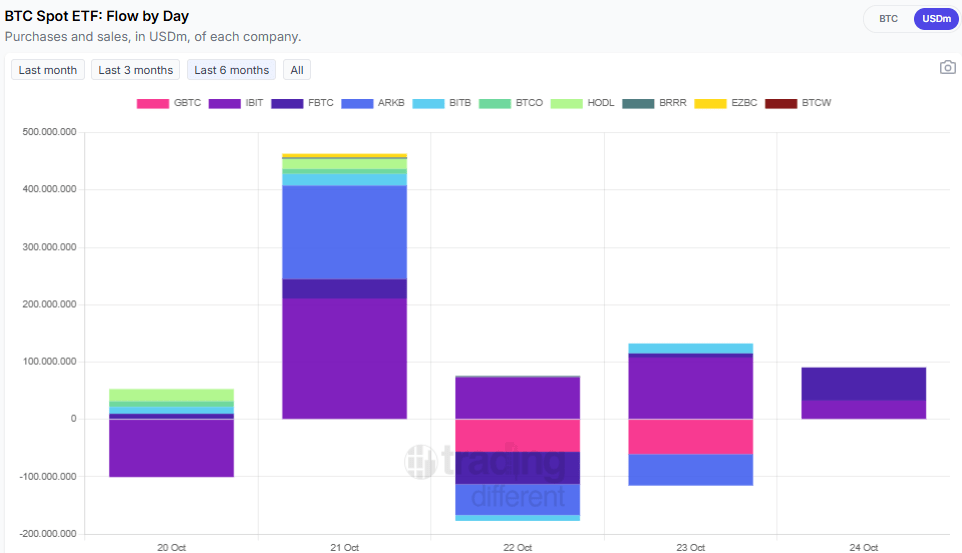Click the 20 Oct negative IBIT bar
The height and width of the screenshot is (553, 962).
(171, 448)
